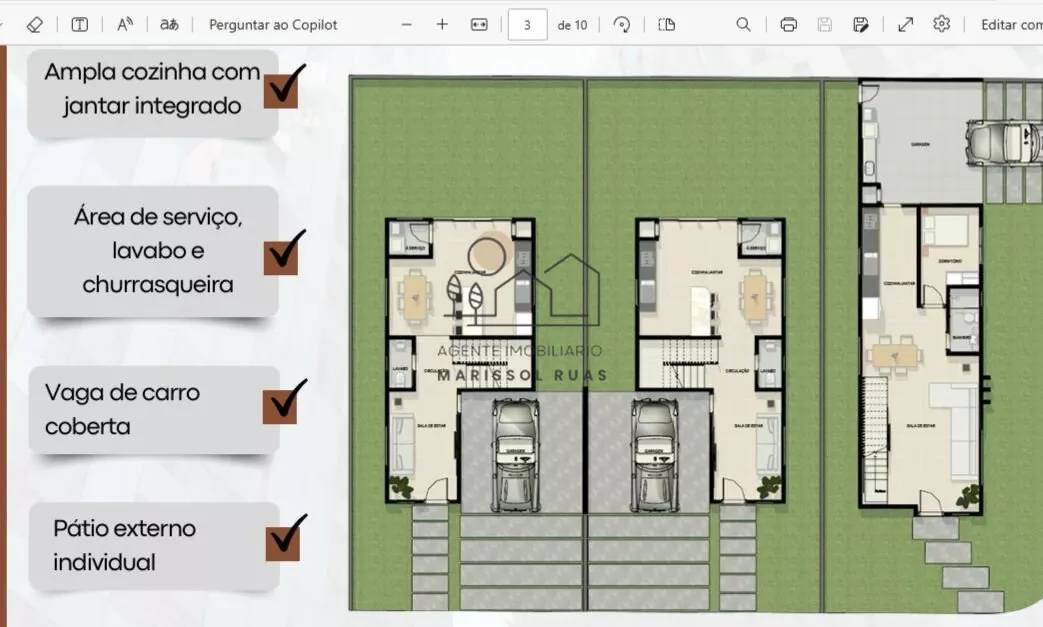Click the Editar com button
1043x627 pixels.
[1011, 25]
